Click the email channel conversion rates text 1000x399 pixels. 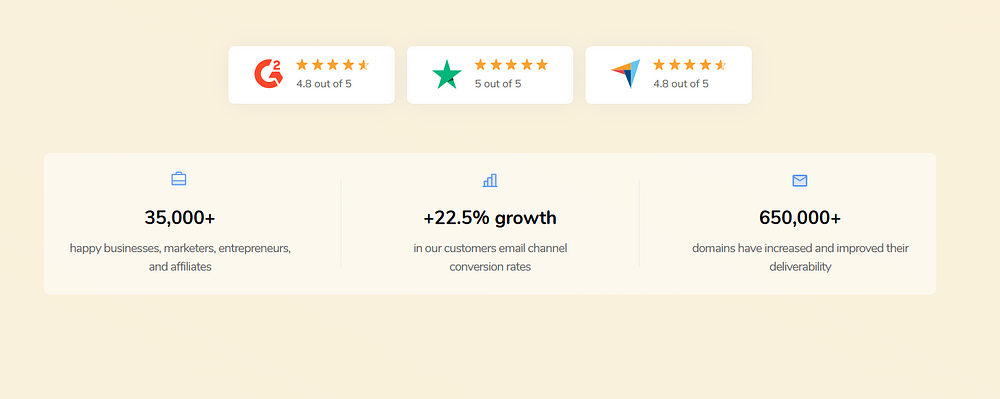[x=490, y=258]
